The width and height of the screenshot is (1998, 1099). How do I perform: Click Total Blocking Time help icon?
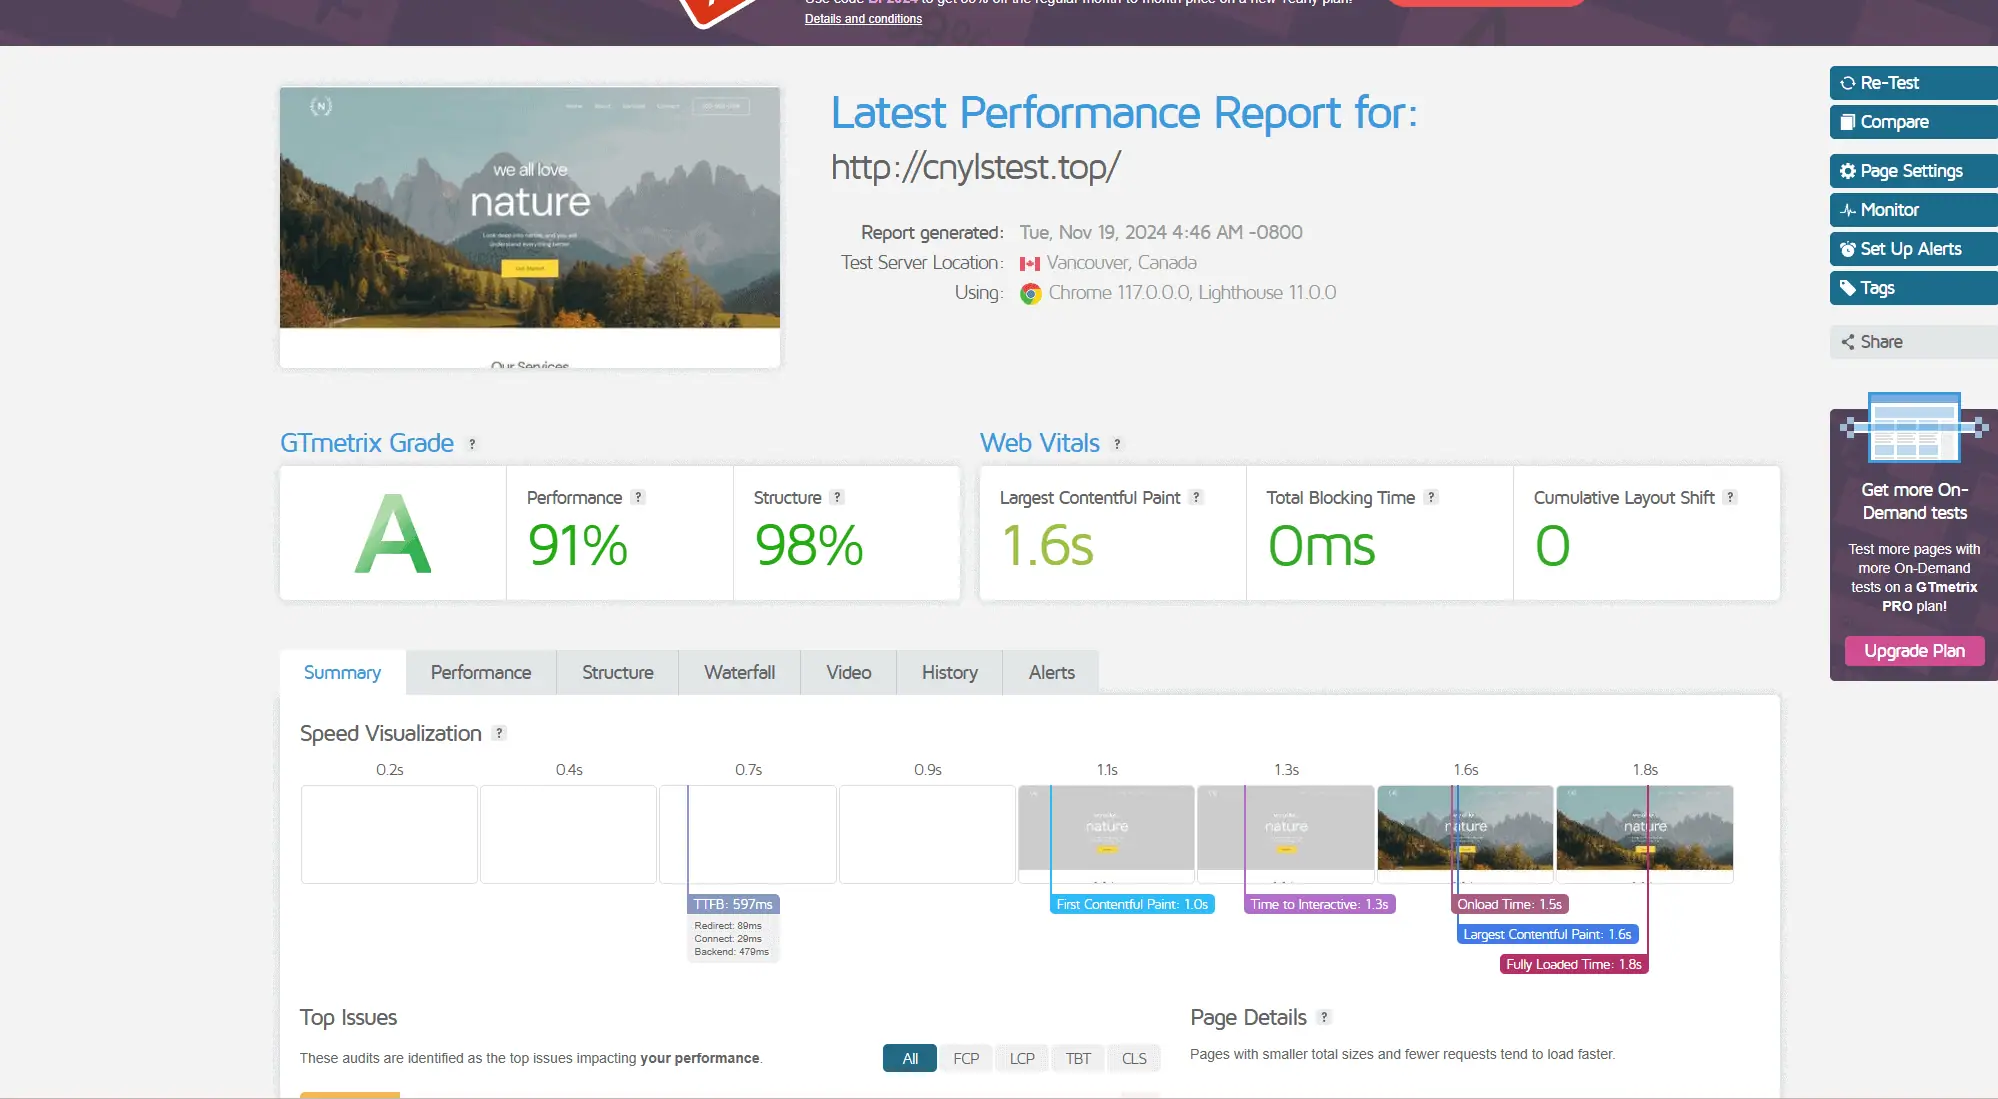coord(1431,497)
